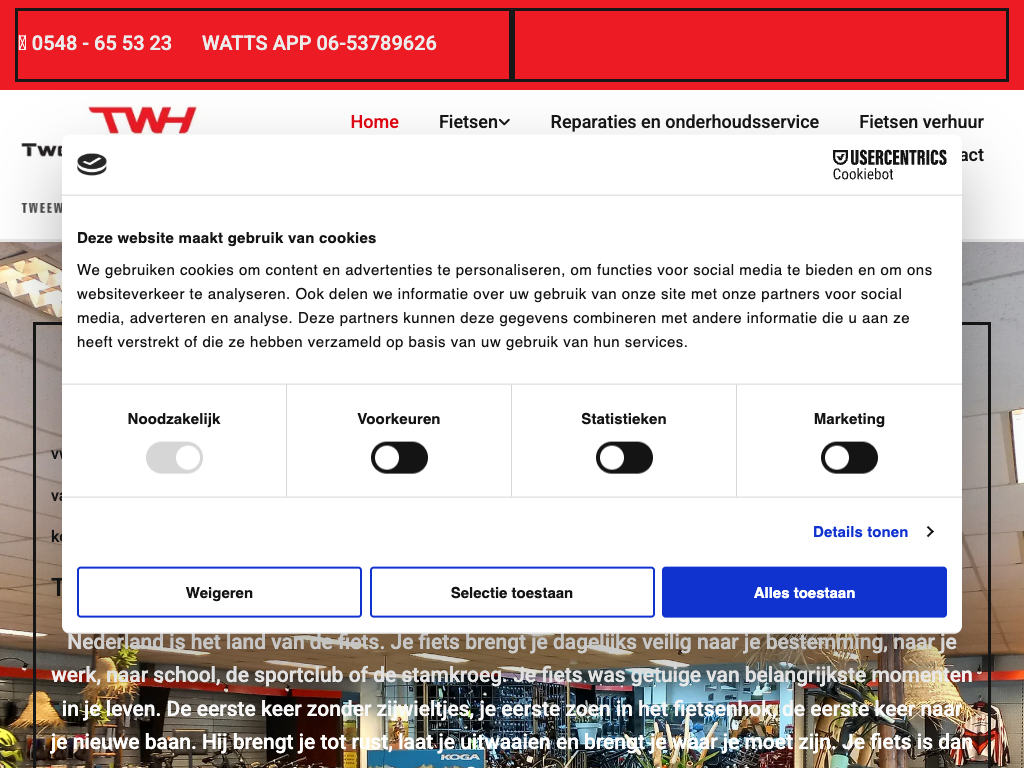Click WATTS APP 06-53789626 link
The width and height of the screenshot is (1024, 768).
[x=319, y=43]
